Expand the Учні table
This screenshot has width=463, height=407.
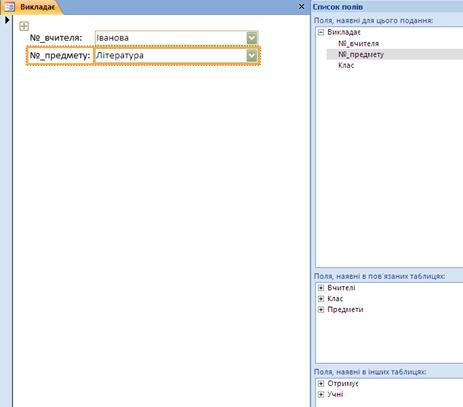(321, 395)
